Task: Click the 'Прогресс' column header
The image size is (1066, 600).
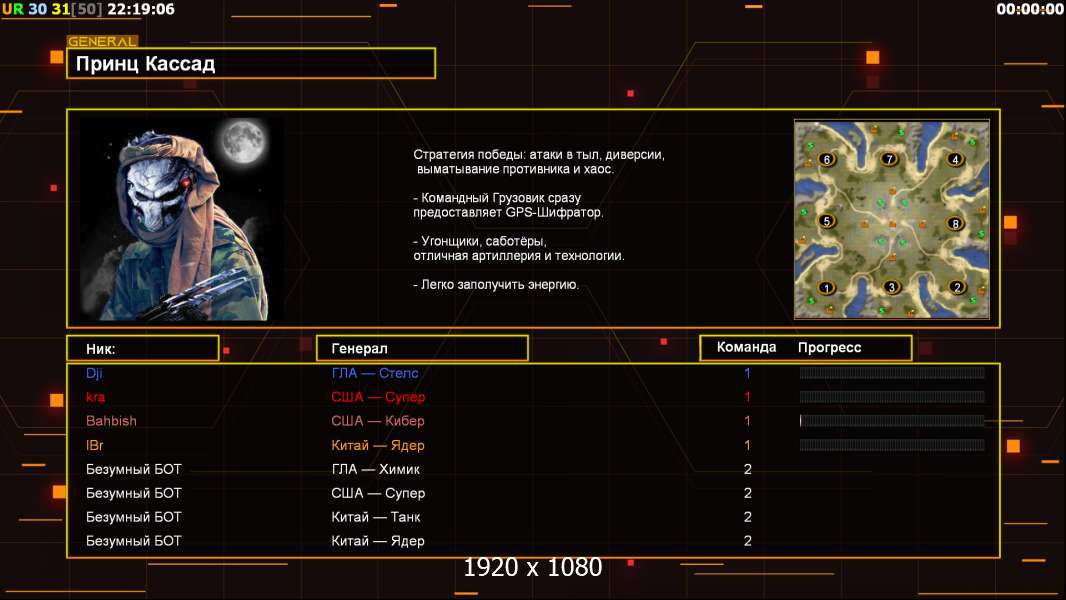Action: [x=829, y=347]
